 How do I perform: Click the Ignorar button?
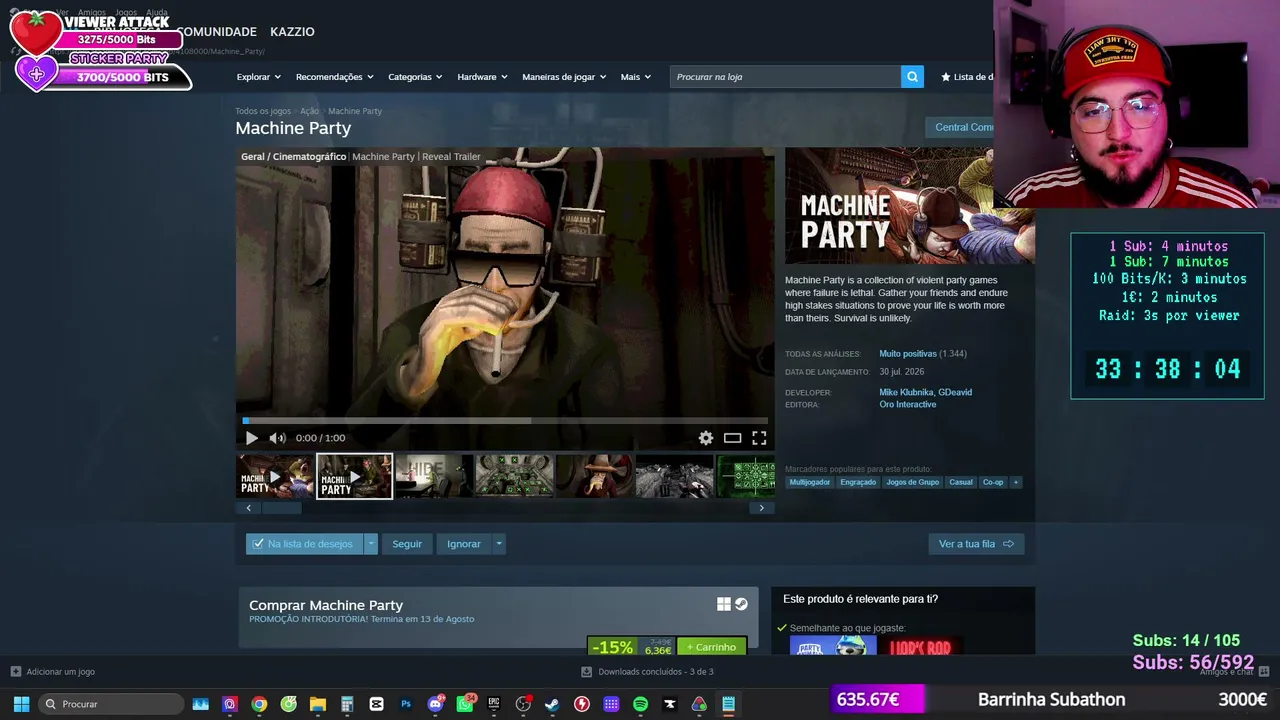[x=464, y=544]
